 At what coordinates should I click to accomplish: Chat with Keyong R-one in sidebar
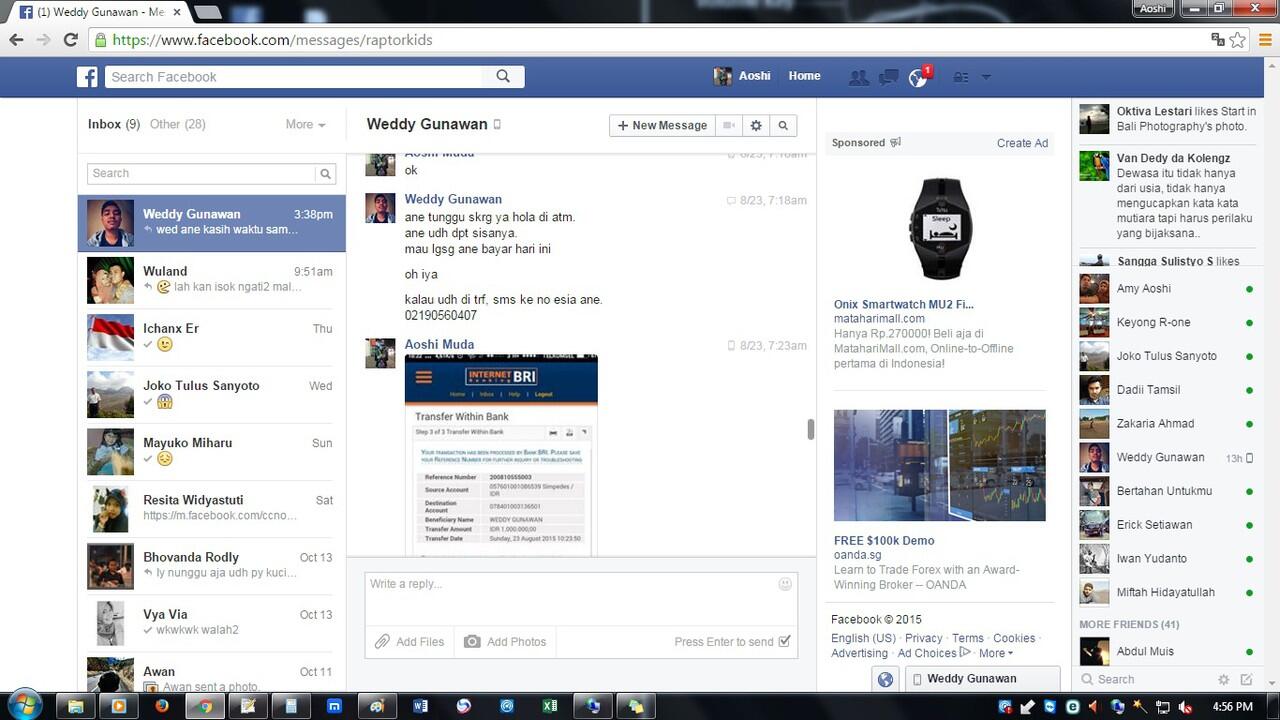[x=1166, y=322]
